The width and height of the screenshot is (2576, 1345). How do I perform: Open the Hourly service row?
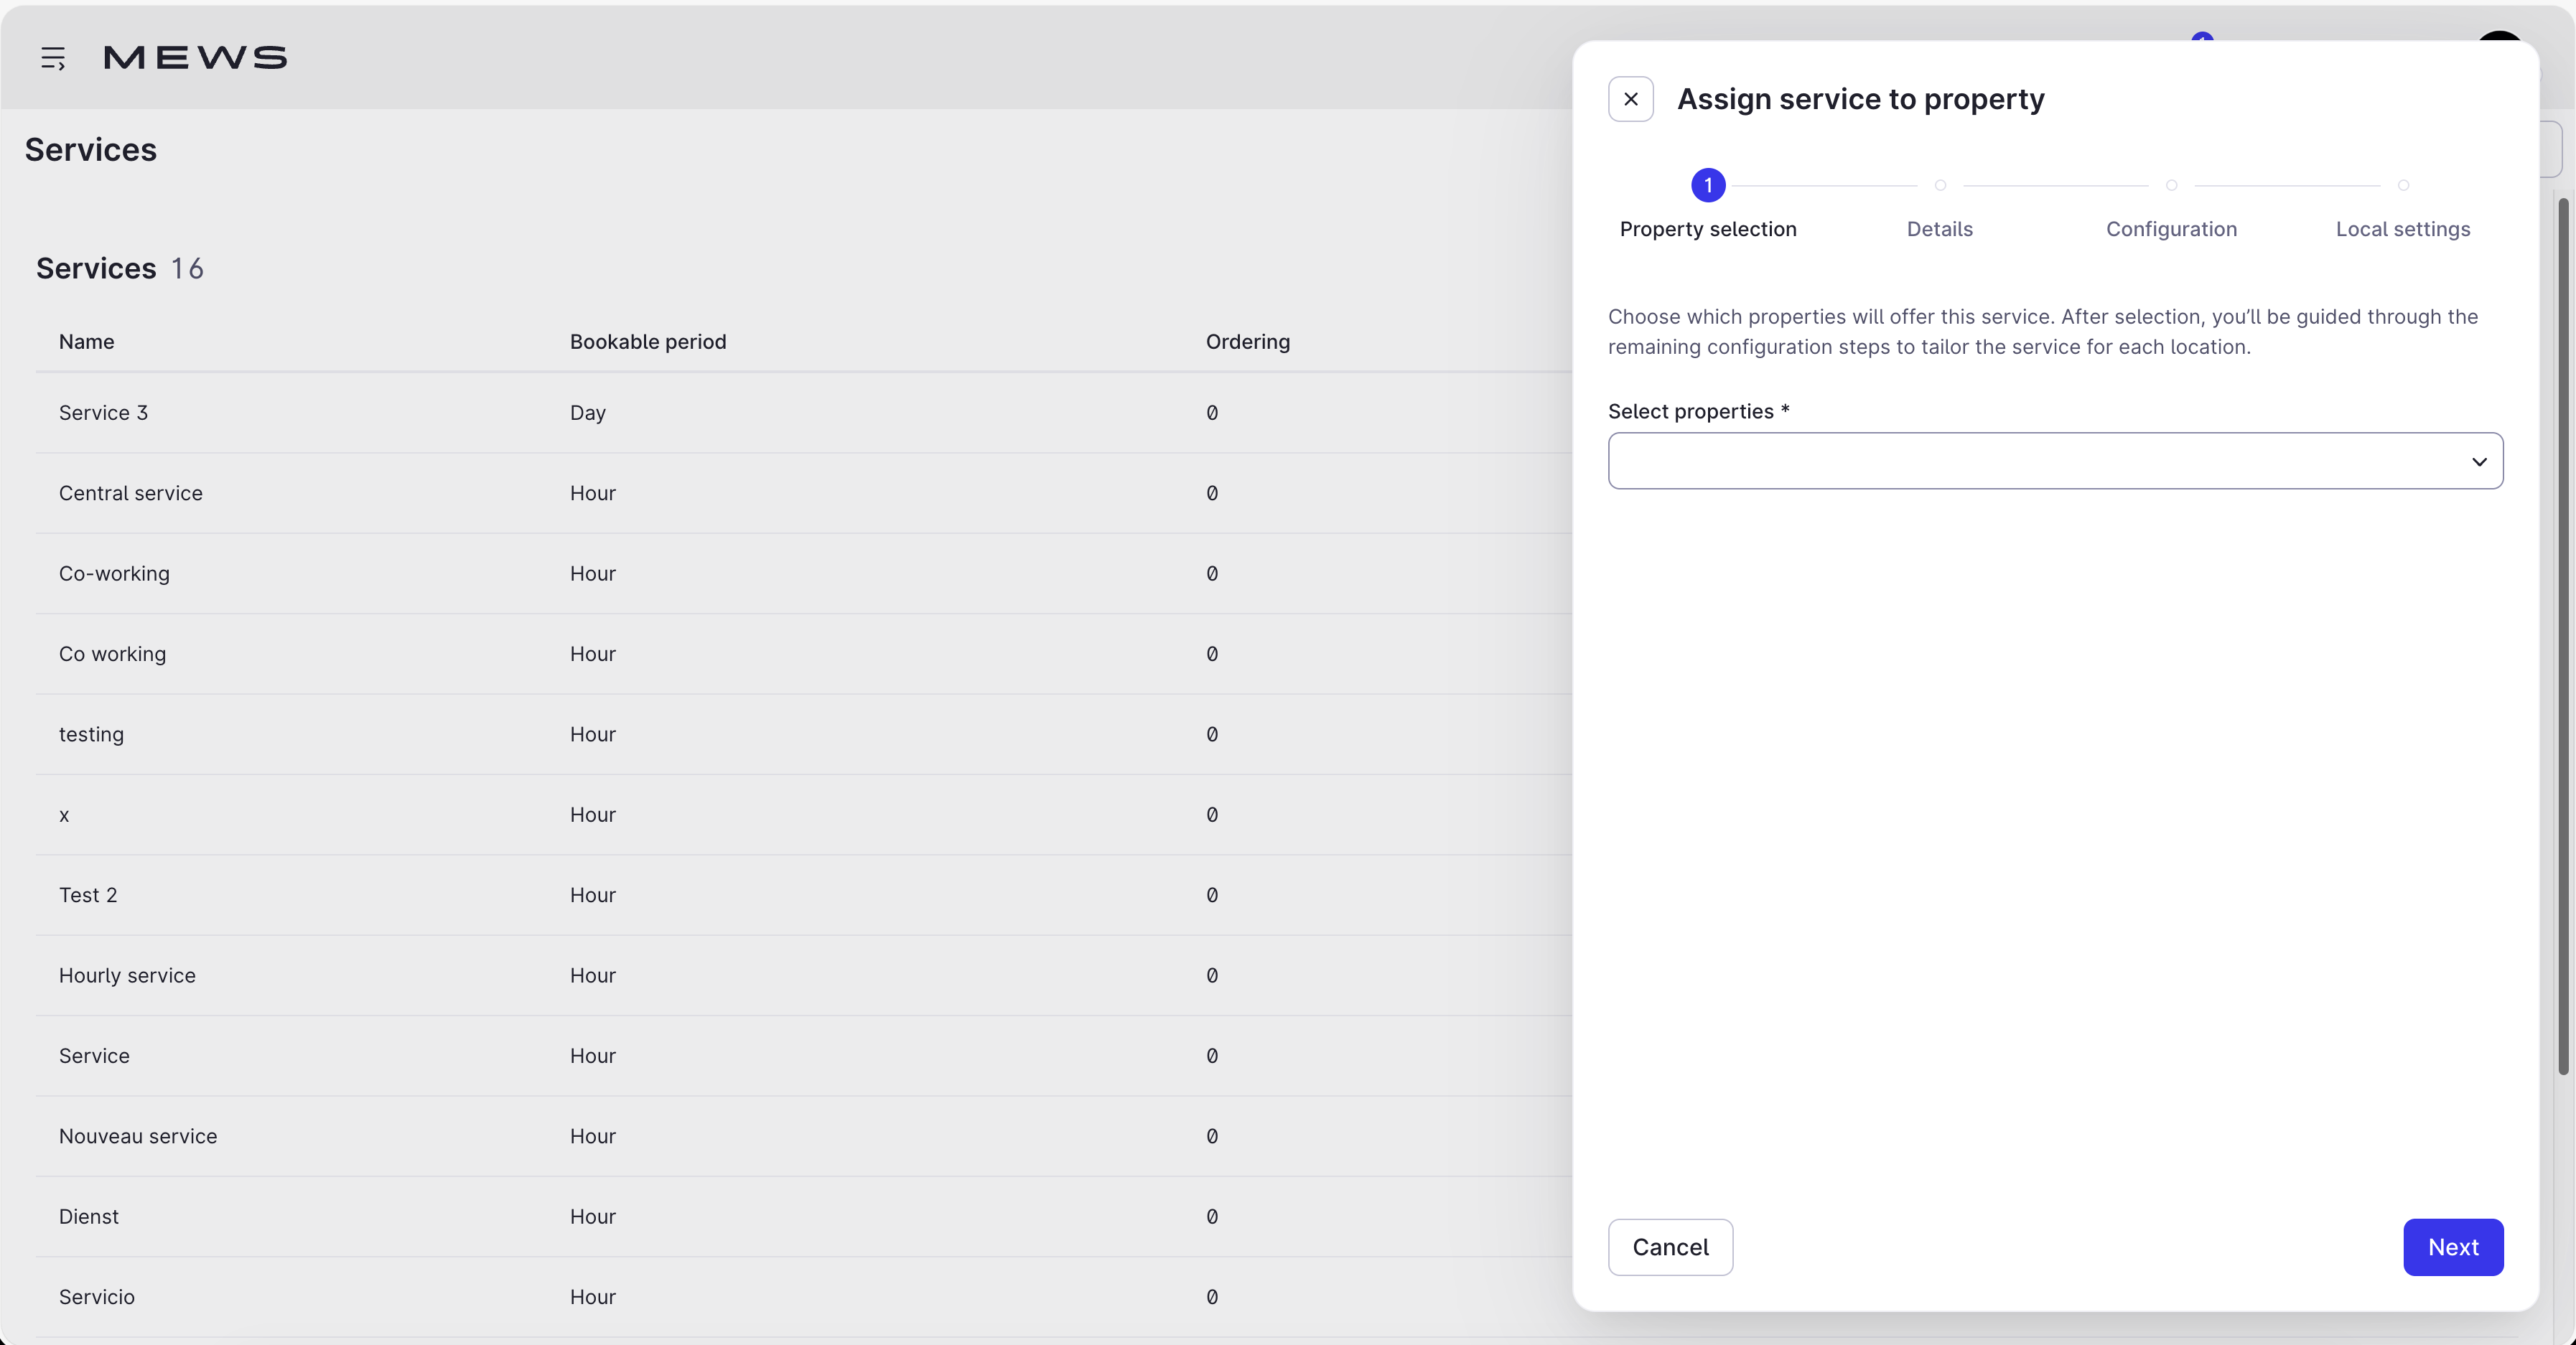pos(804,975)
